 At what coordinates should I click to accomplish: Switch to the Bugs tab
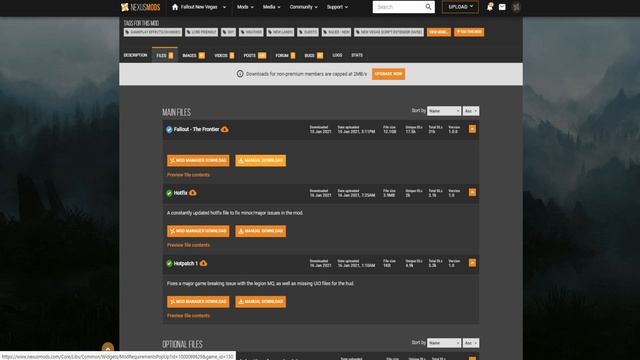pos(313,55)
